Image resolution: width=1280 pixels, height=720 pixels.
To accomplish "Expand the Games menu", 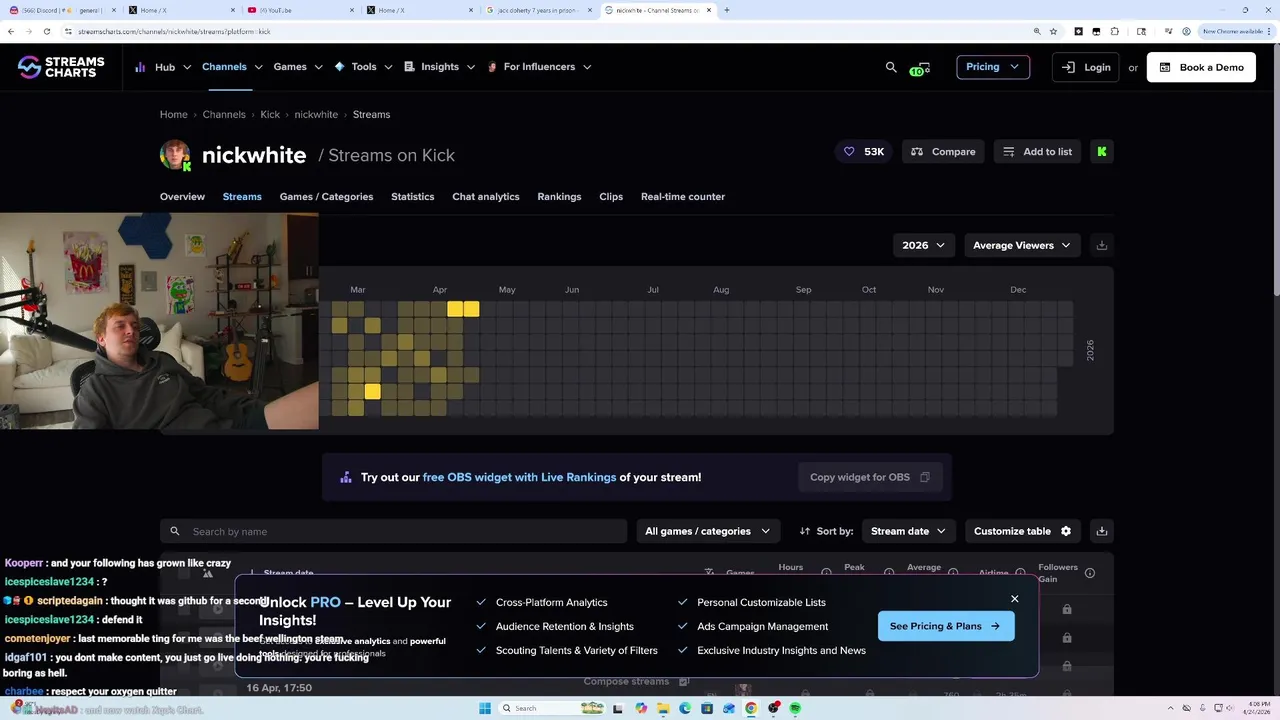I will (x=298, y=67).
